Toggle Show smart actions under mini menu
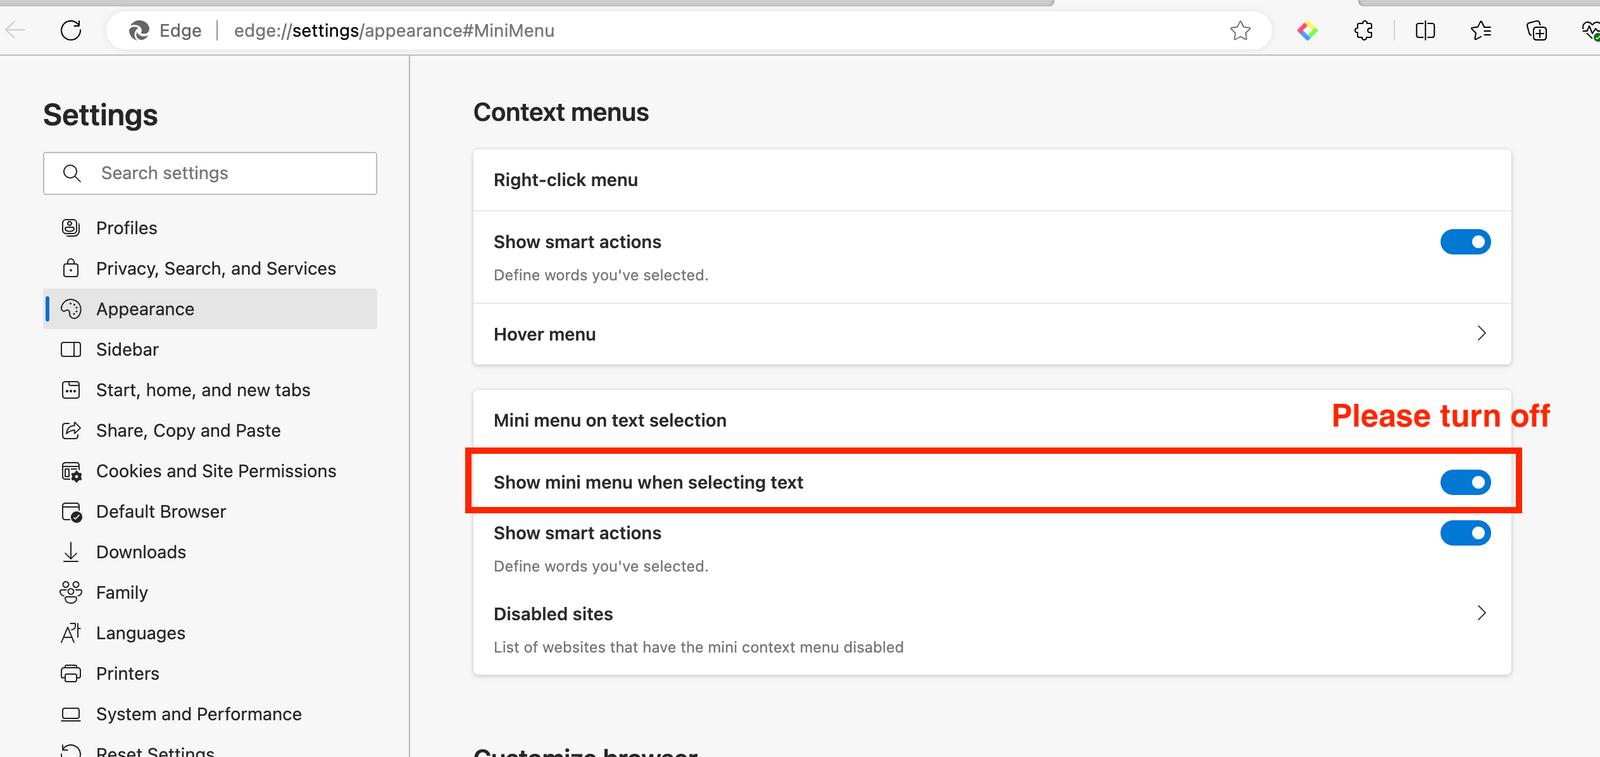Viewport: 1600px width, 757px height. point(1465,532)
